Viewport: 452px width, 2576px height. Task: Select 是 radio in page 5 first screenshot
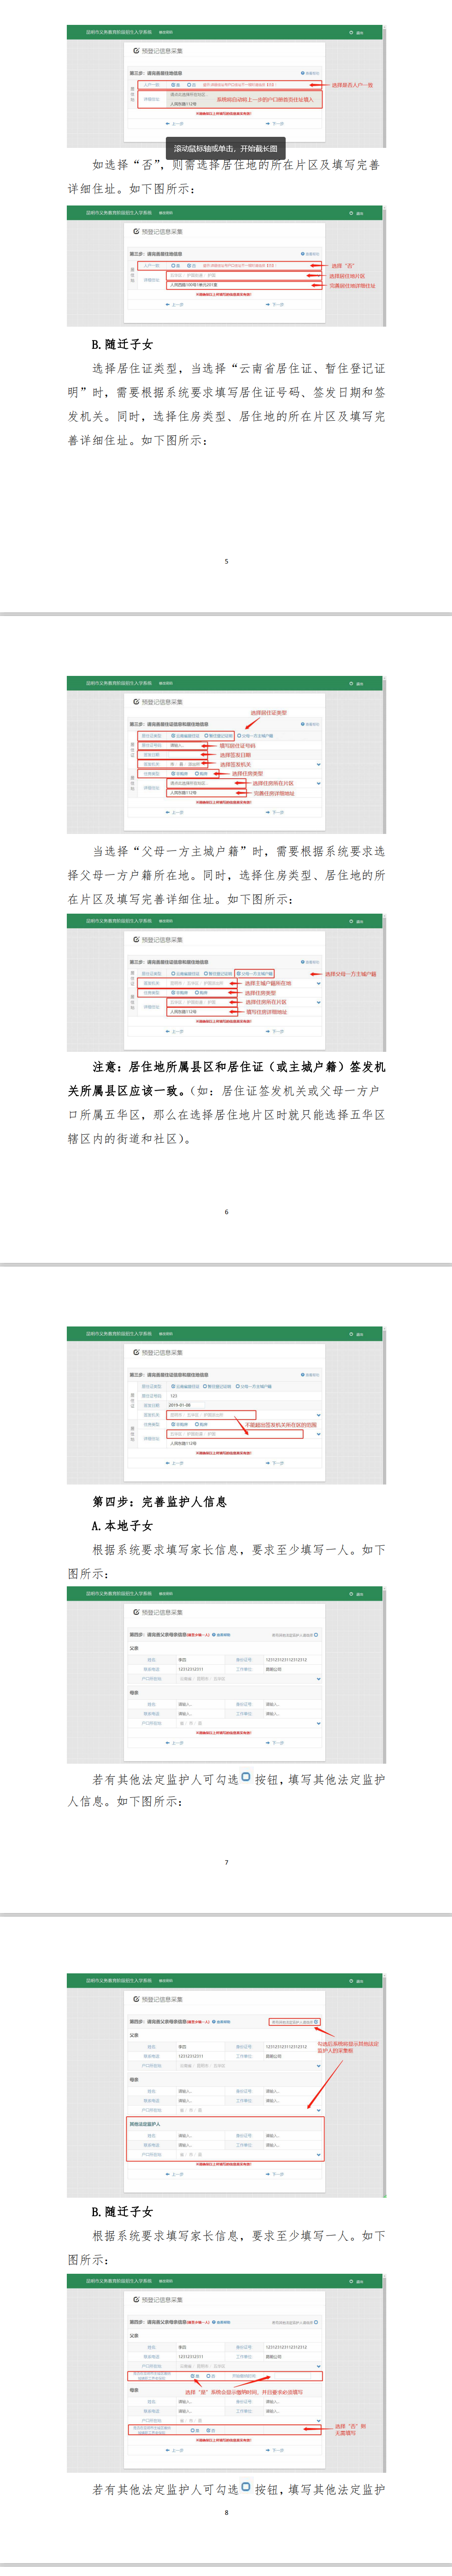(173, 84)
